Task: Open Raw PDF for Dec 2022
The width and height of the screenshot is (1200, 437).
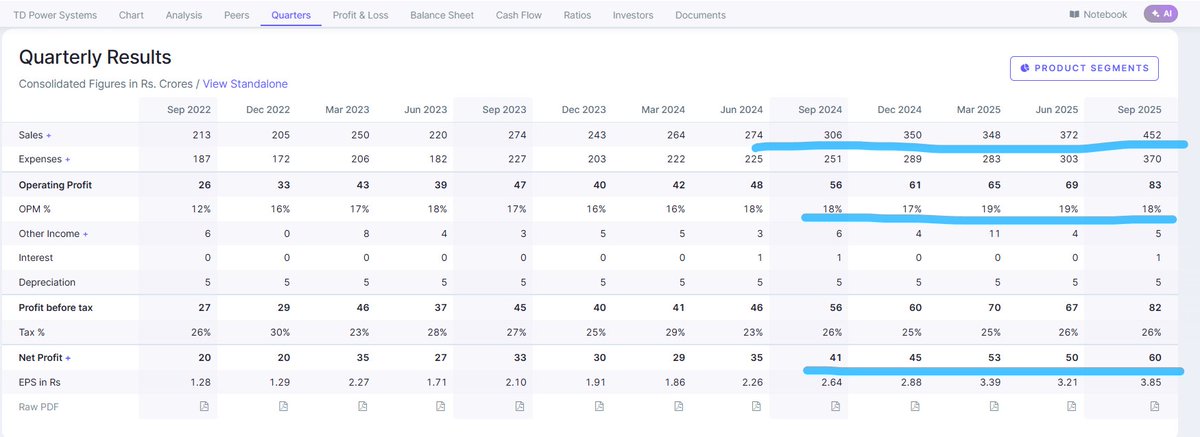Action: (x=283, y=407)
